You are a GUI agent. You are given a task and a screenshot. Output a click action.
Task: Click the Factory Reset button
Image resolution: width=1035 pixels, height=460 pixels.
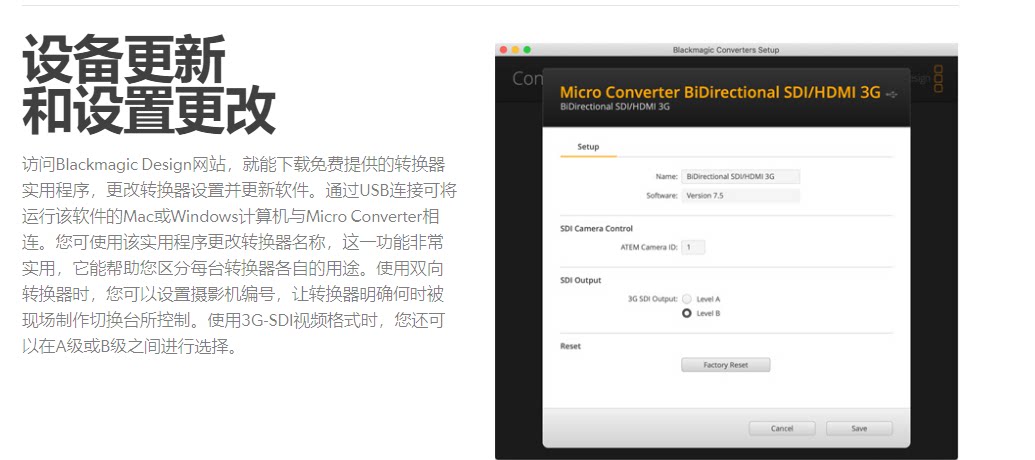tap(725, 365)
